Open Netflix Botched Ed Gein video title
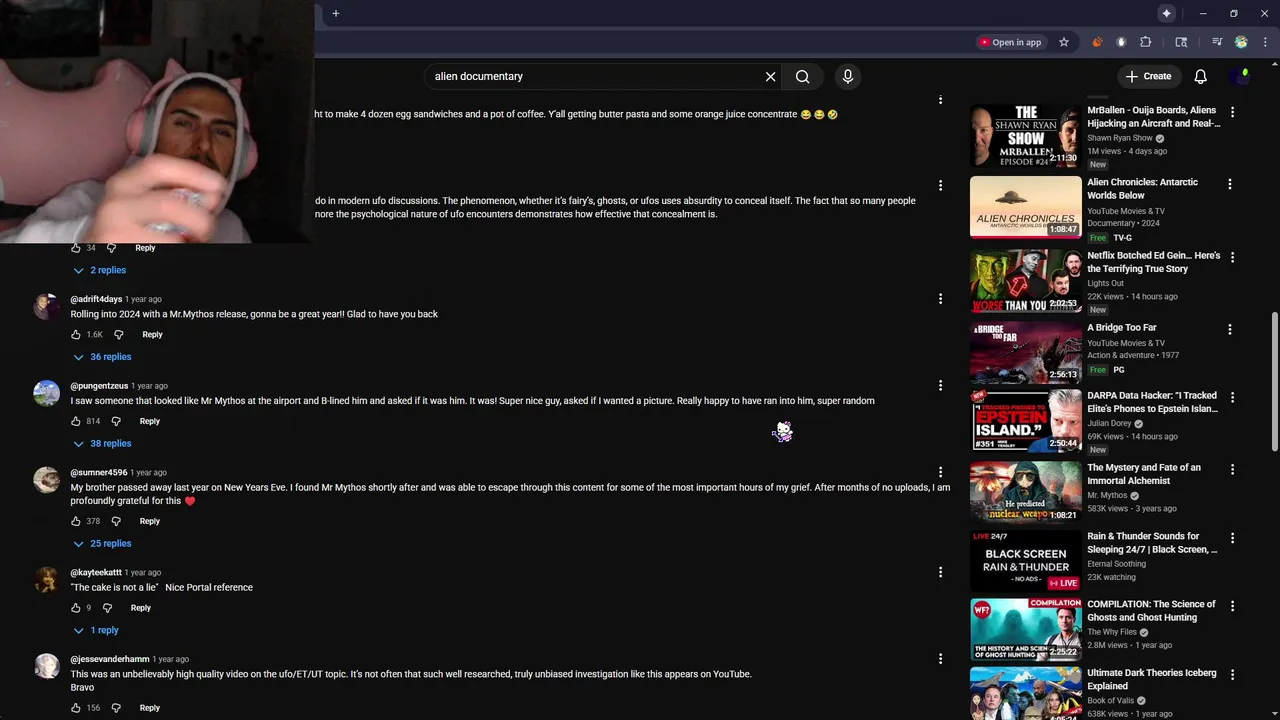The image size is (1280, 720). tap(1153, 262)
